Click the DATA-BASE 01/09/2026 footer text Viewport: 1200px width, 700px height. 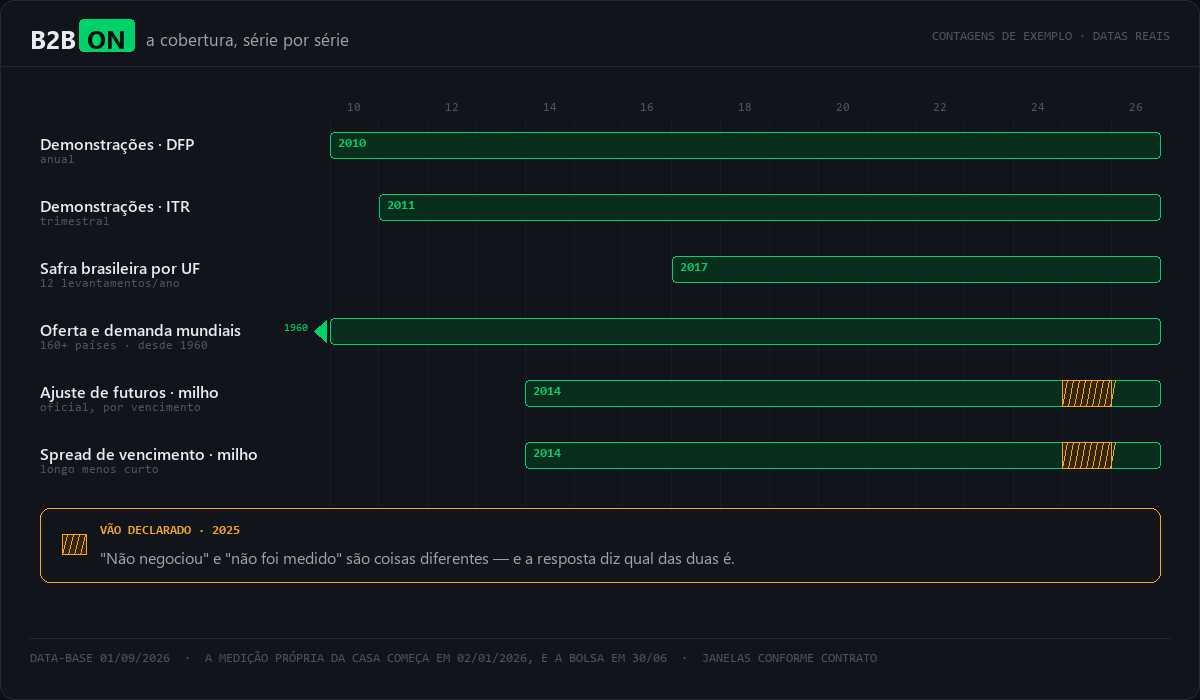click(100, 658)
